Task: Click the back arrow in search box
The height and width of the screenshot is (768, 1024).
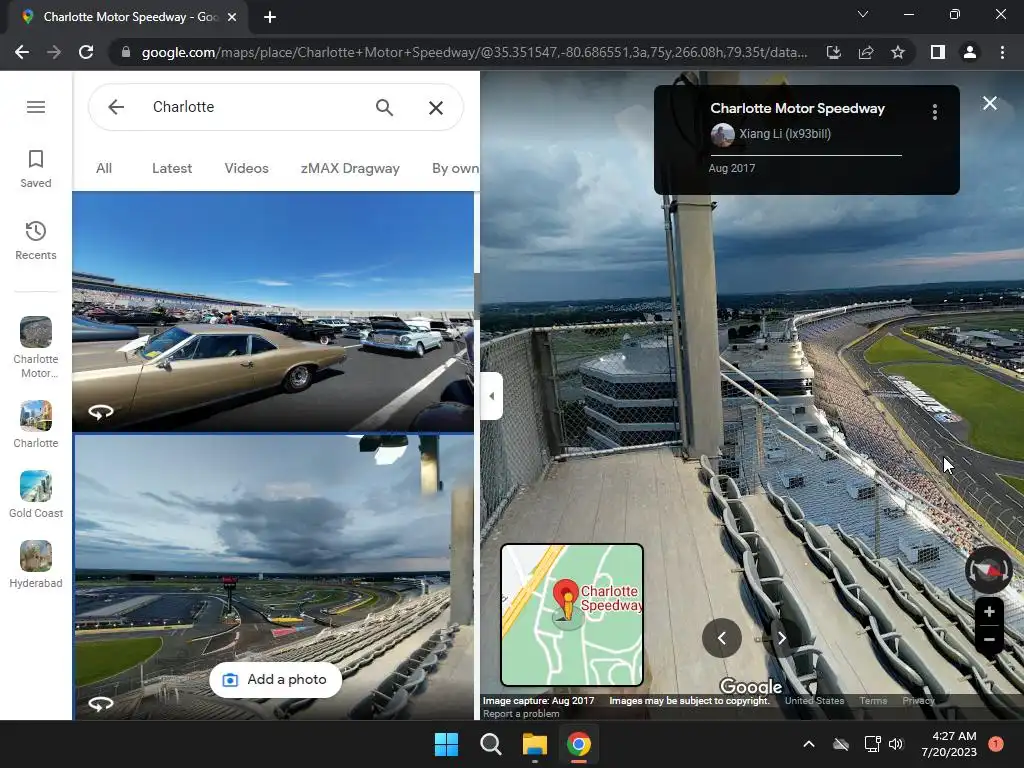Action: pos(116,106)
